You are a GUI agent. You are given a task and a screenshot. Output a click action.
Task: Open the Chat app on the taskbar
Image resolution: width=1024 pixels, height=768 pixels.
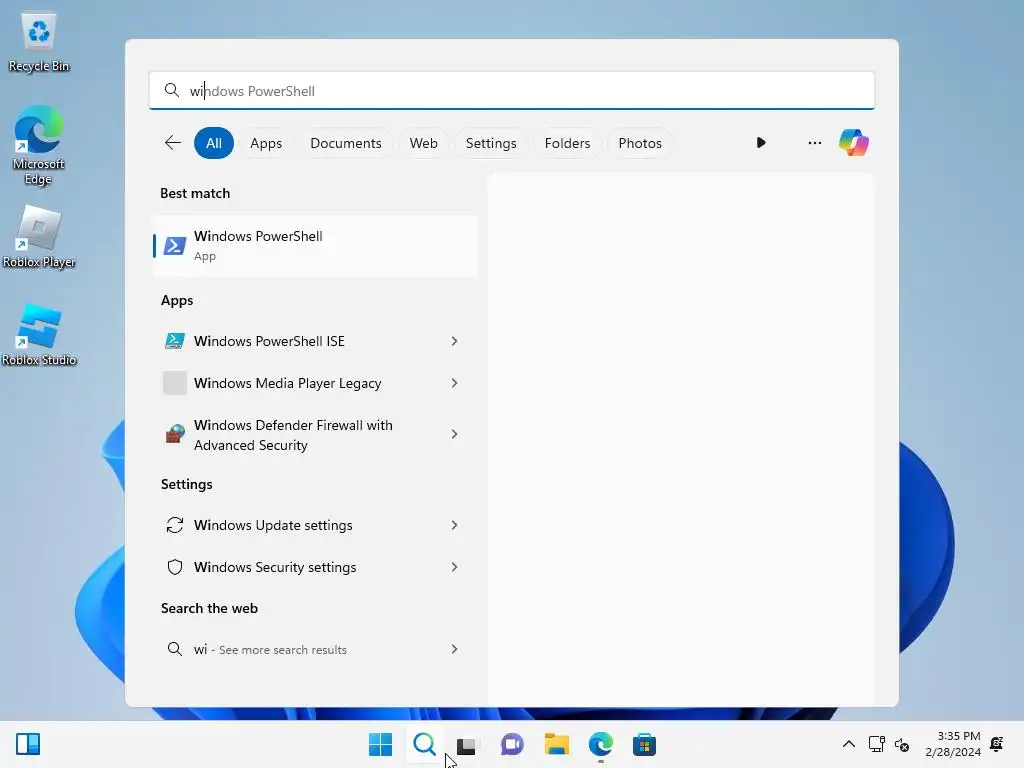(x=512, y=744)
